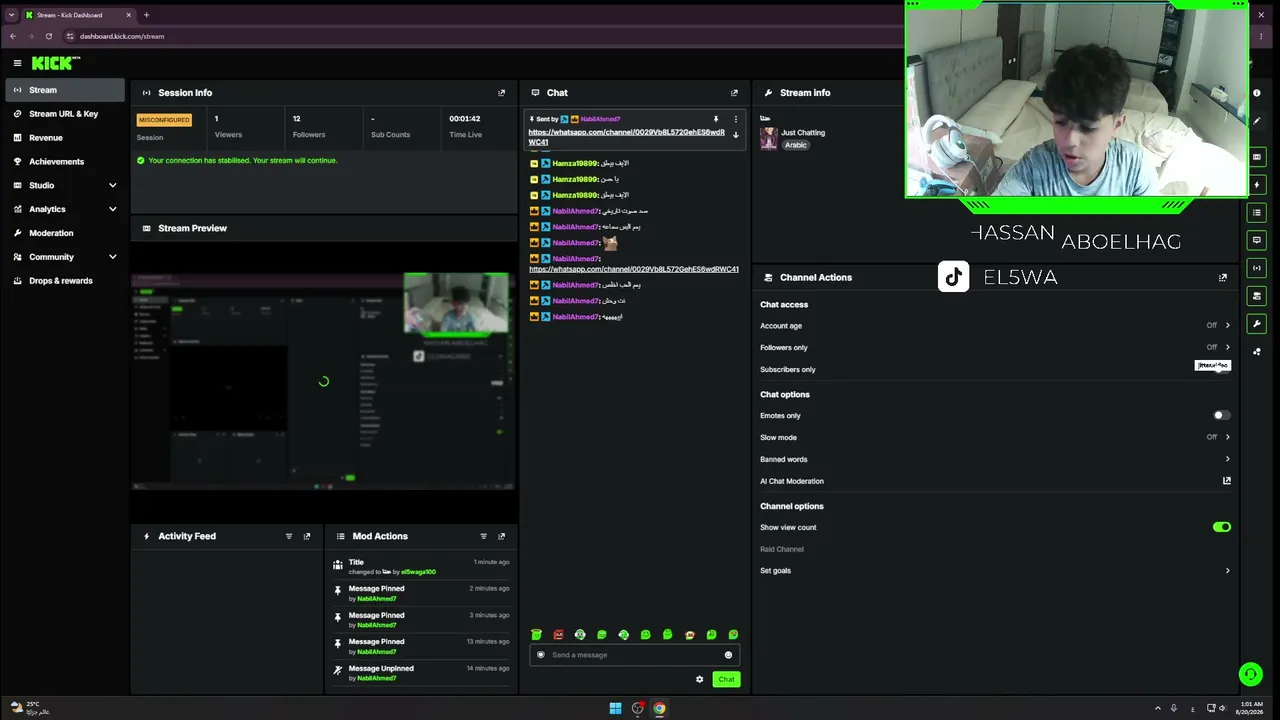Image resolution: width=1280 pixels, height=720 pixels.
Task: Filter the Mod Actions list
Action: (x=484, y=536)
